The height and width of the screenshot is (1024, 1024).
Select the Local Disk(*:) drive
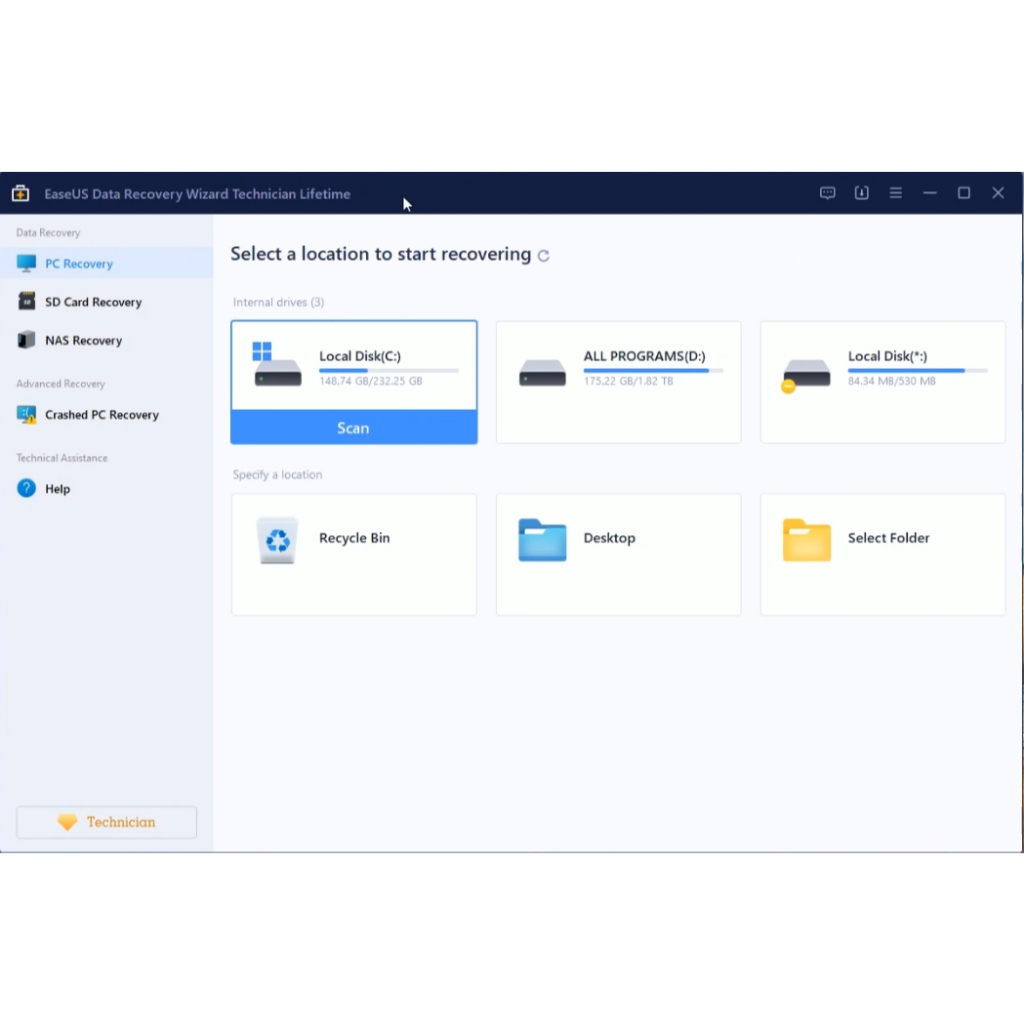(883, 382)
